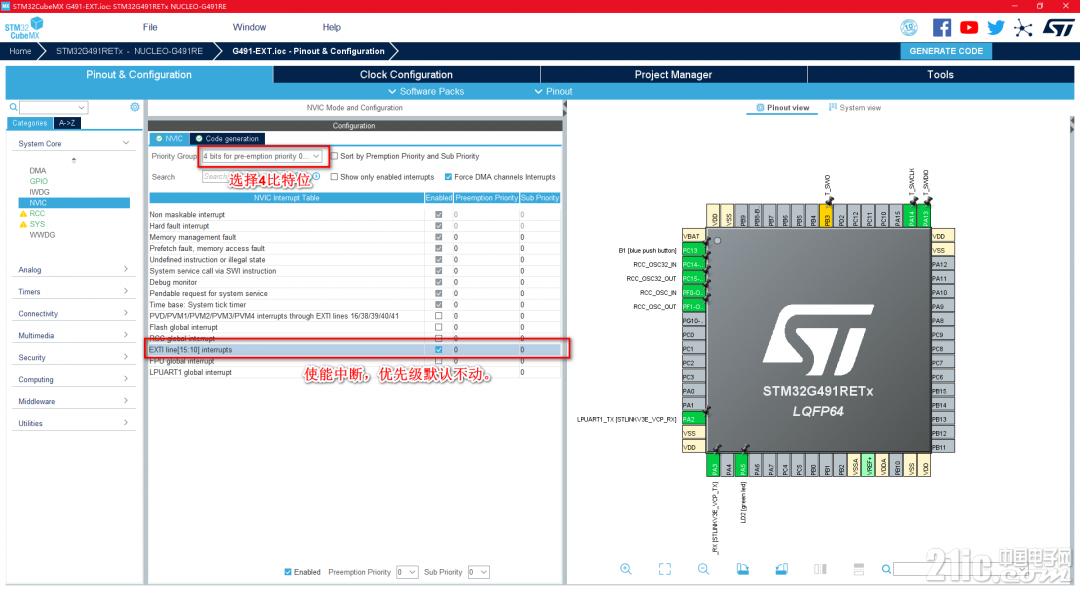The image size is (1080, 591).
Task: Switch to Project Manager tab
Action: pyautogui.click(x=673, y=74)
